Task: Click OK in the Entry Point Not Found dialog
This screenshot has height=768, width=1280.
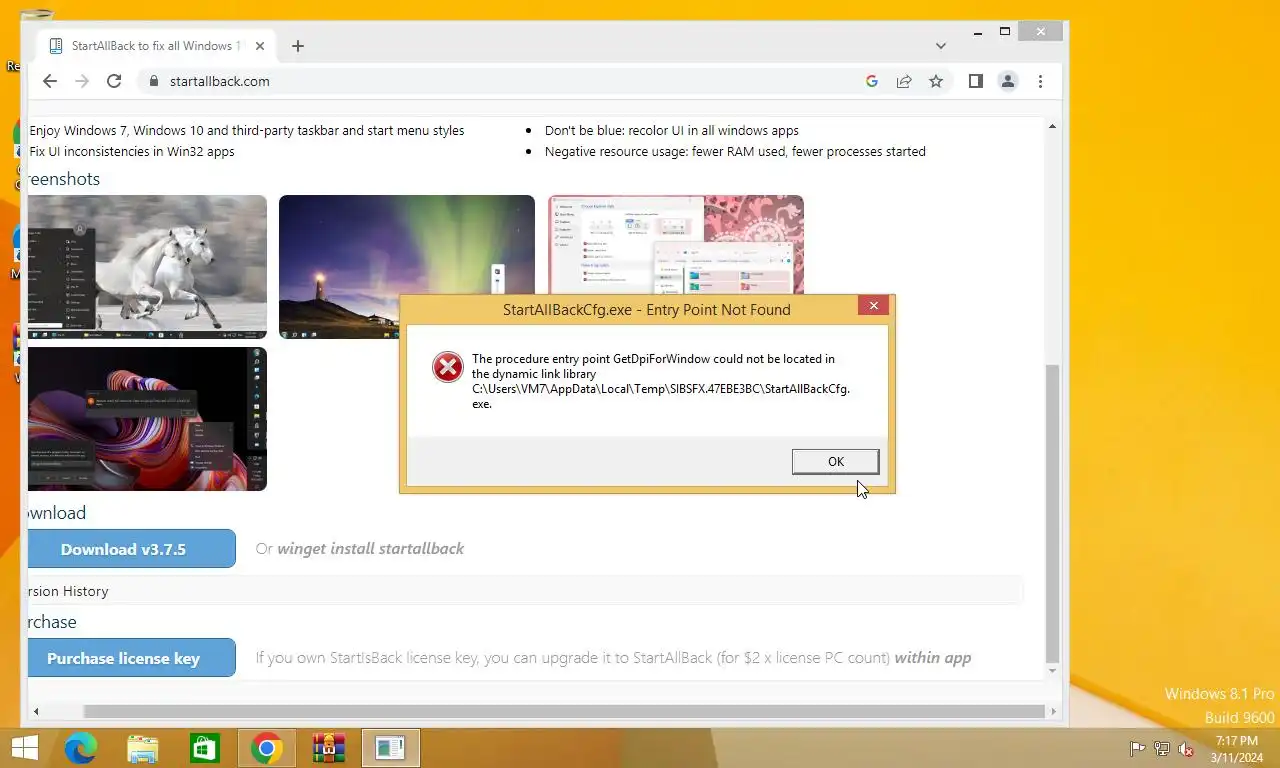Action: coord(835,461)
